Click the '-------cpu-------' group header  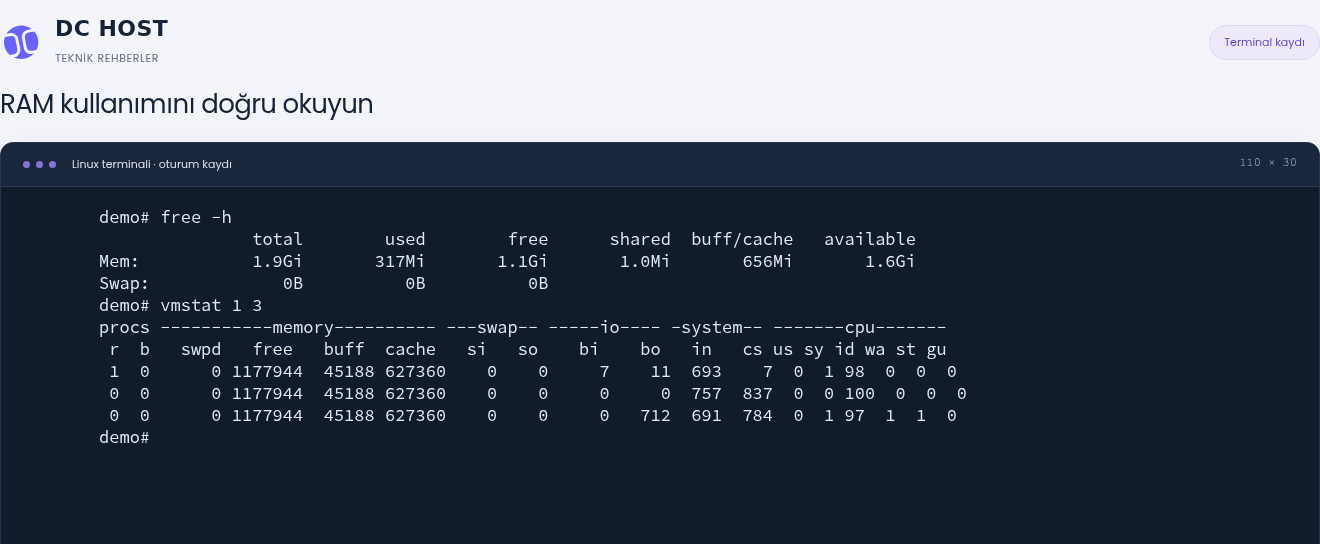point(860,327)
